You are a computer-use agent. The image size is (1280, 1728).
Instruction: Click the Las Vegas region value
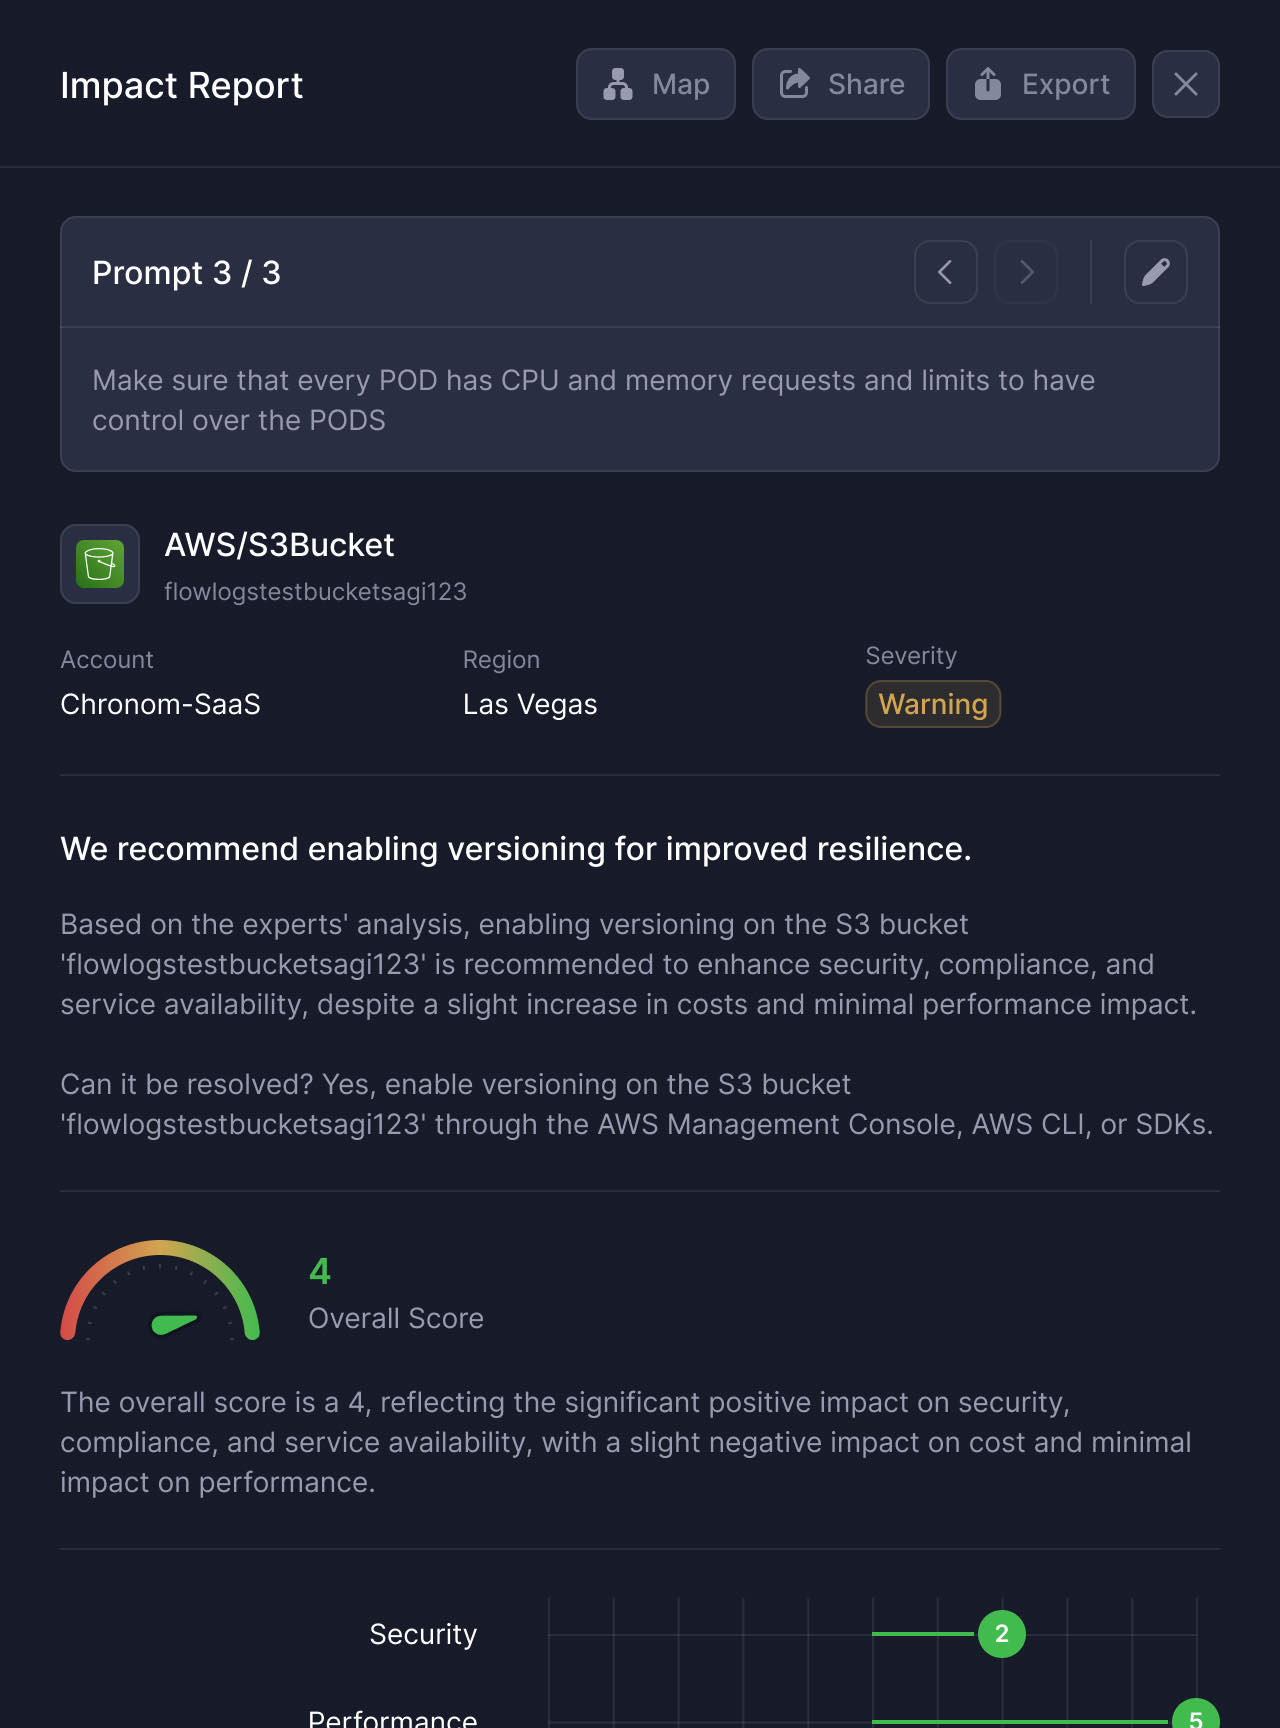coord(530,704)
